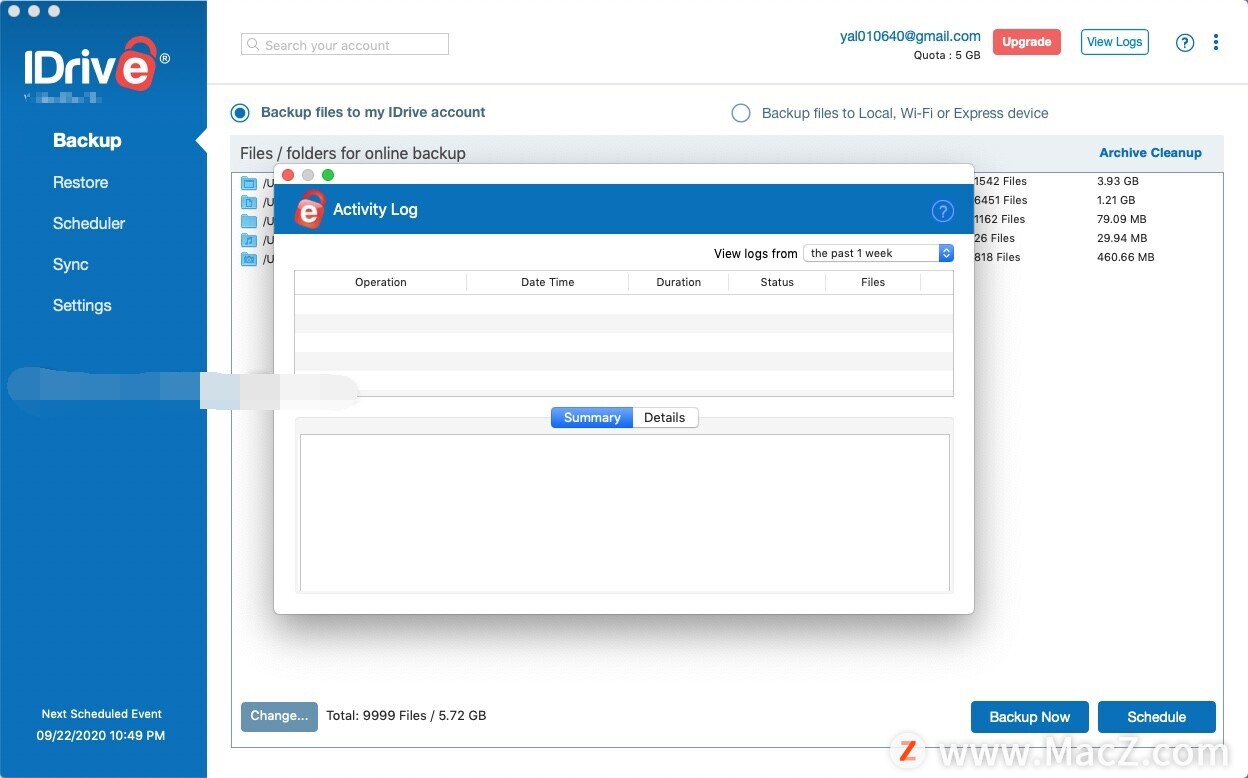1248x778 pixels.
Task: Select the folder icon in the 460.66 MB row
Action: (x=249, y=259)
